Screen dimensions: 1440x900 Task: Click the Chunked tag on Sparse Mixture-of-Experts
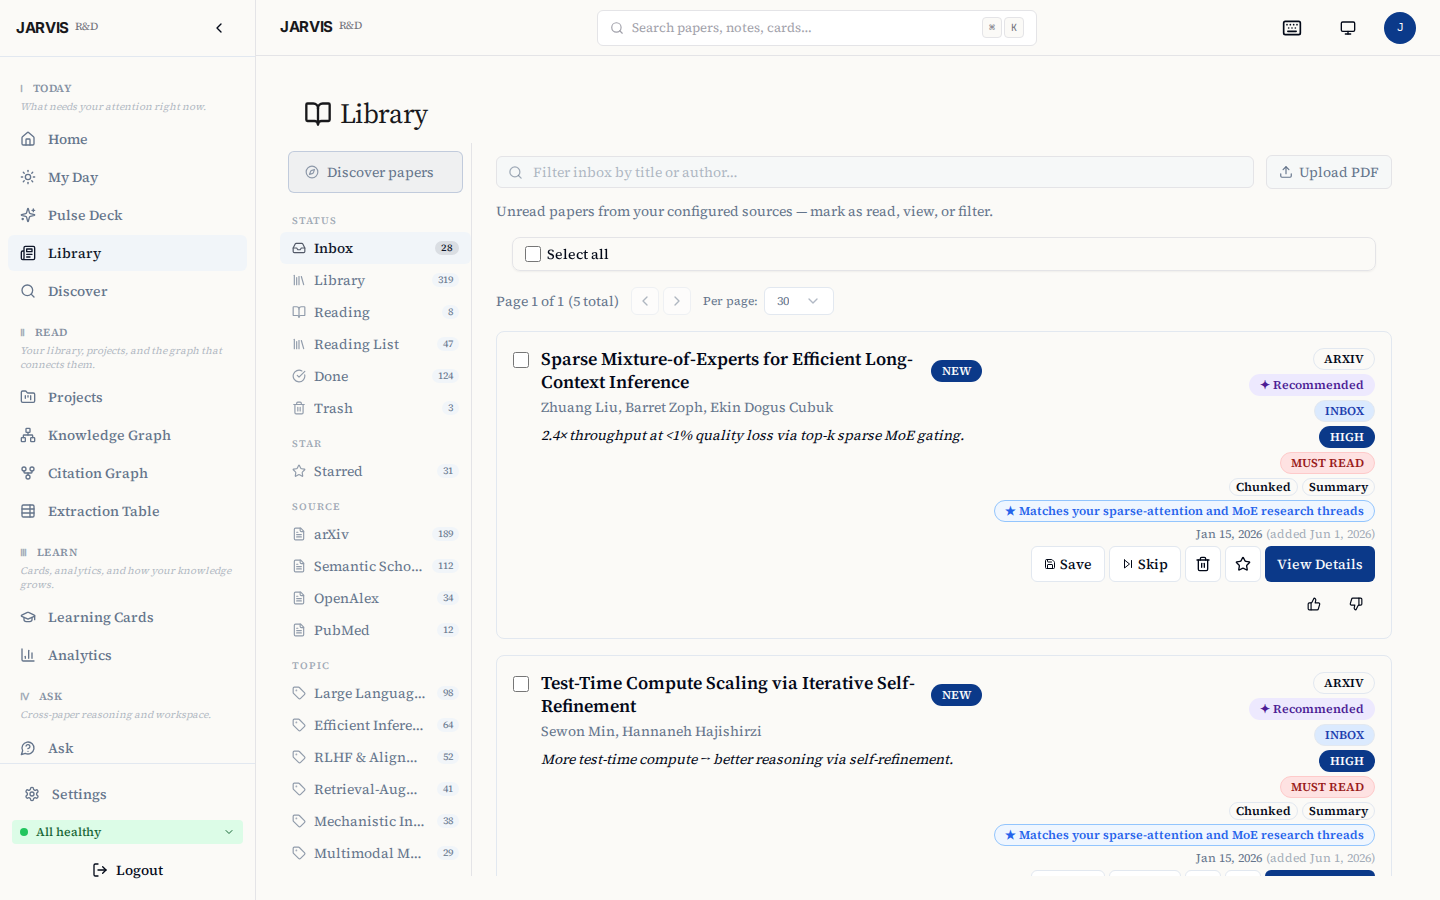(x=1263, y=487)
